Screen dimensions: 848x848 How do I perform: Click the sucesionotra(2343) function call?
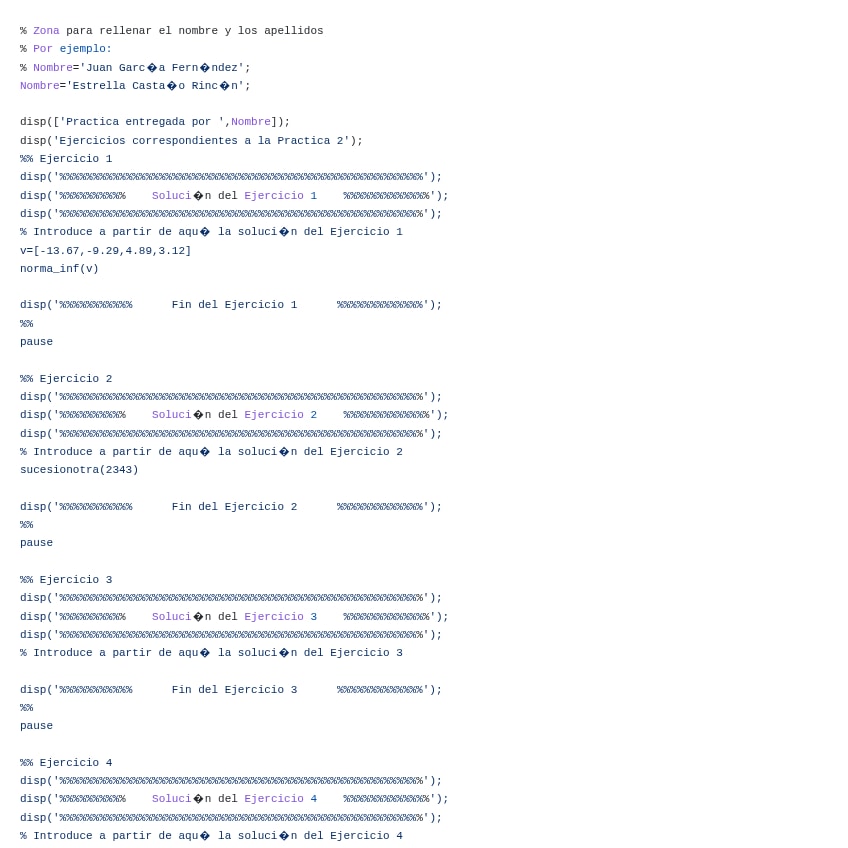(x=79, y=470)
